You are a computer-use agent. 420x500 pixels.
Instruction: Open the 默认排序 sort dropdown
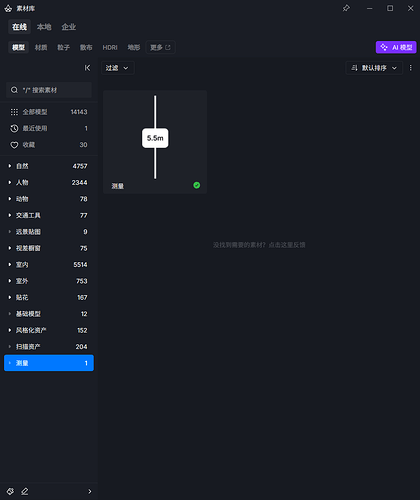coord(374,68)
